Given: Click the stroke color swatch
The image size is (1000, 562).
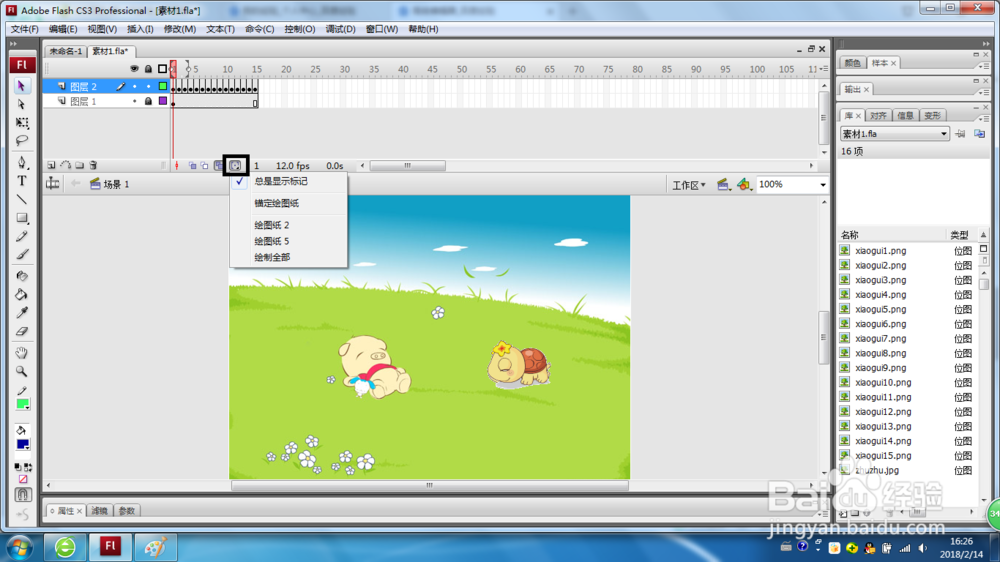Looking at the screenshot, I should point(23,404).
